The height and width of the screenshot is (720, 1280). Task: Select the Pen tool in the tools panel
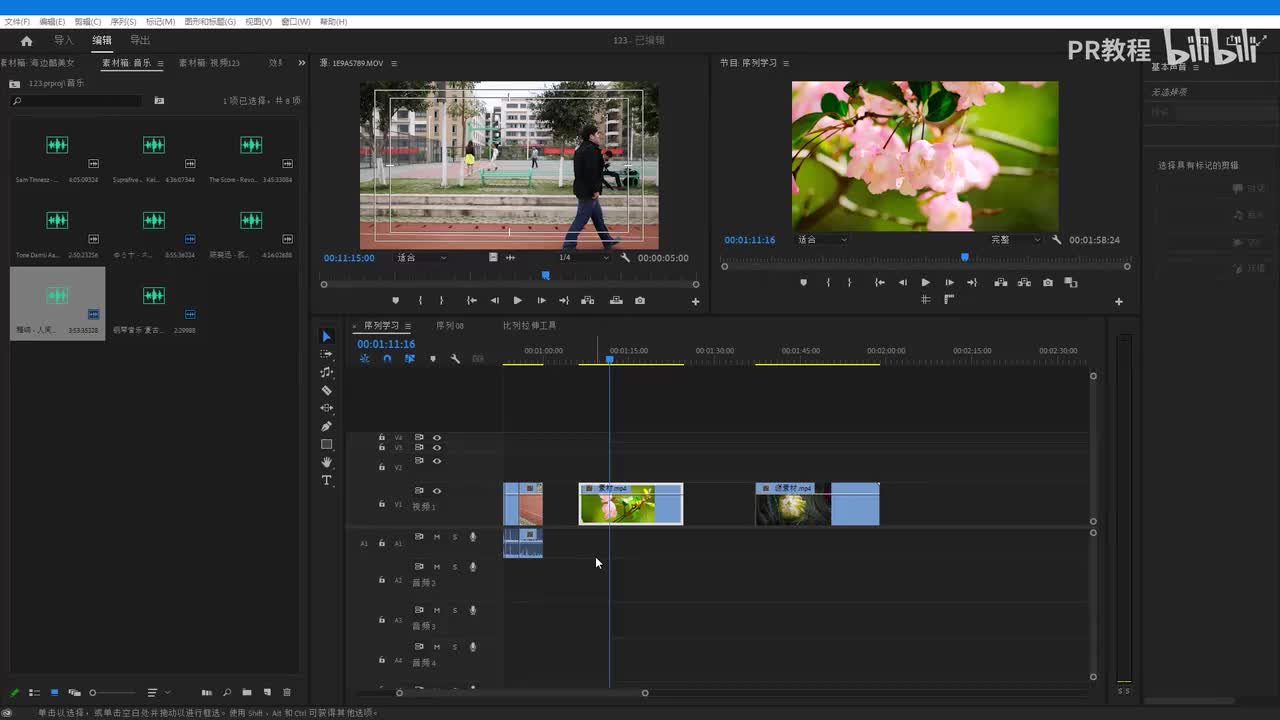326,426
